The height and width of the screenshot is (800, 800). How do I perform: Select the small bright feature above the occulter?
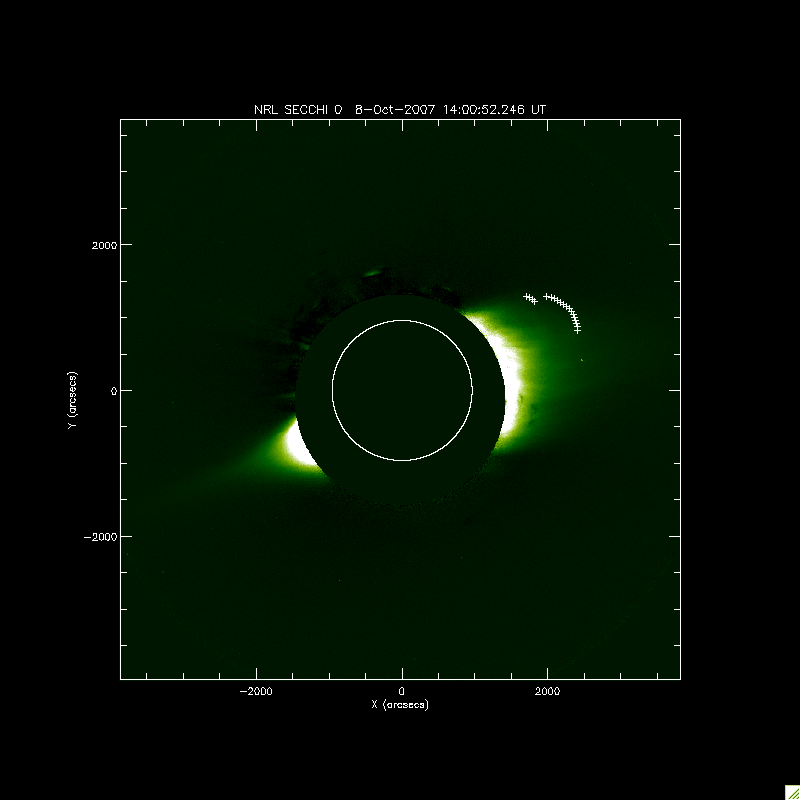374,272
